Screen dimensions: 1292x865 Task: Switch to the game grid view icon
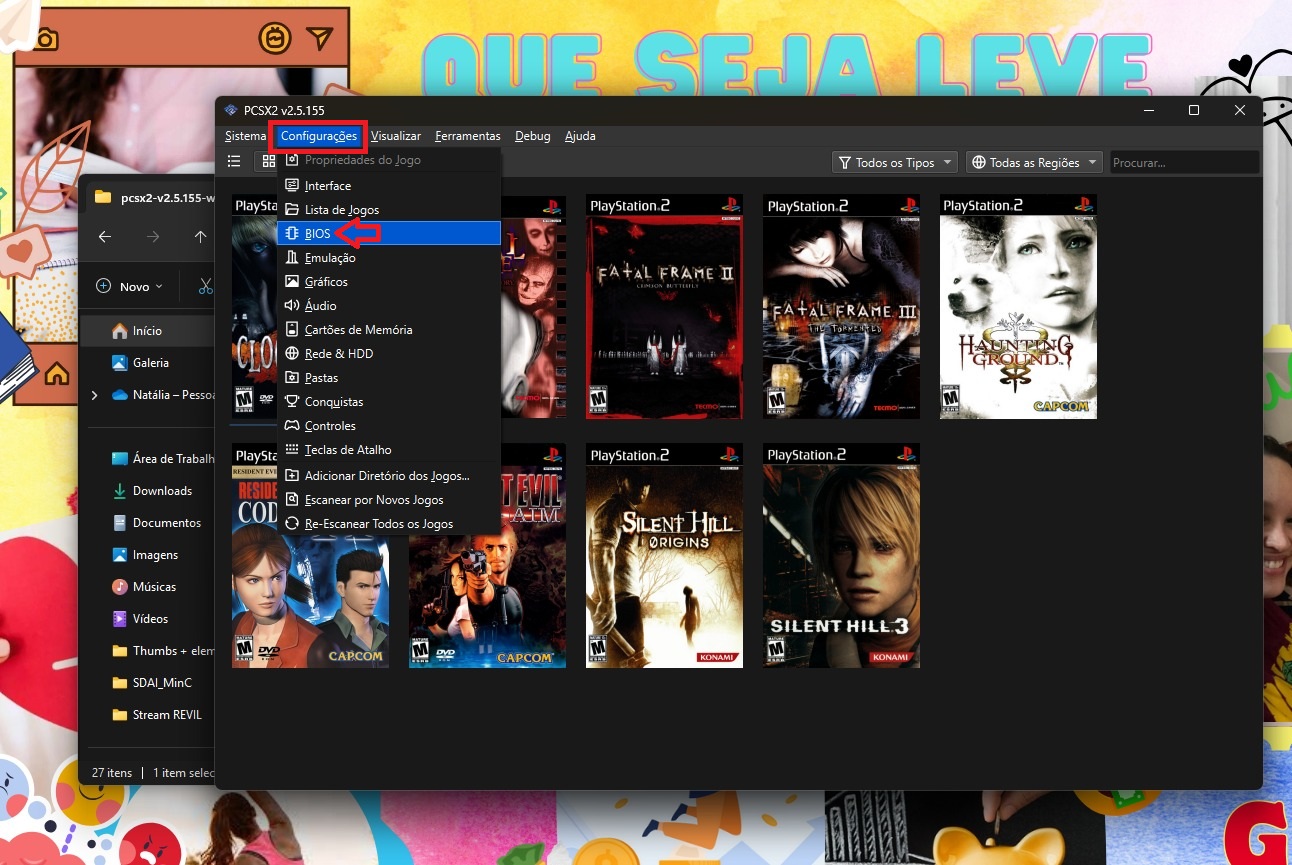268,161
